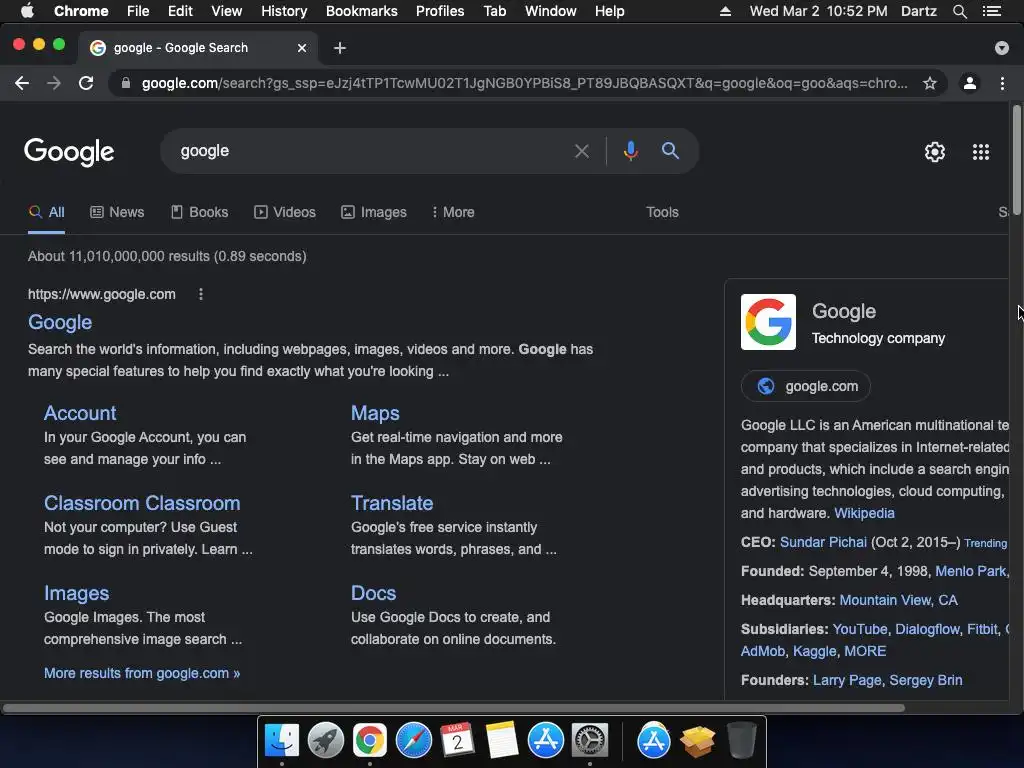Click the browser back arrow
Viewport: 1024px width, 768px height.
pos(22,83)
